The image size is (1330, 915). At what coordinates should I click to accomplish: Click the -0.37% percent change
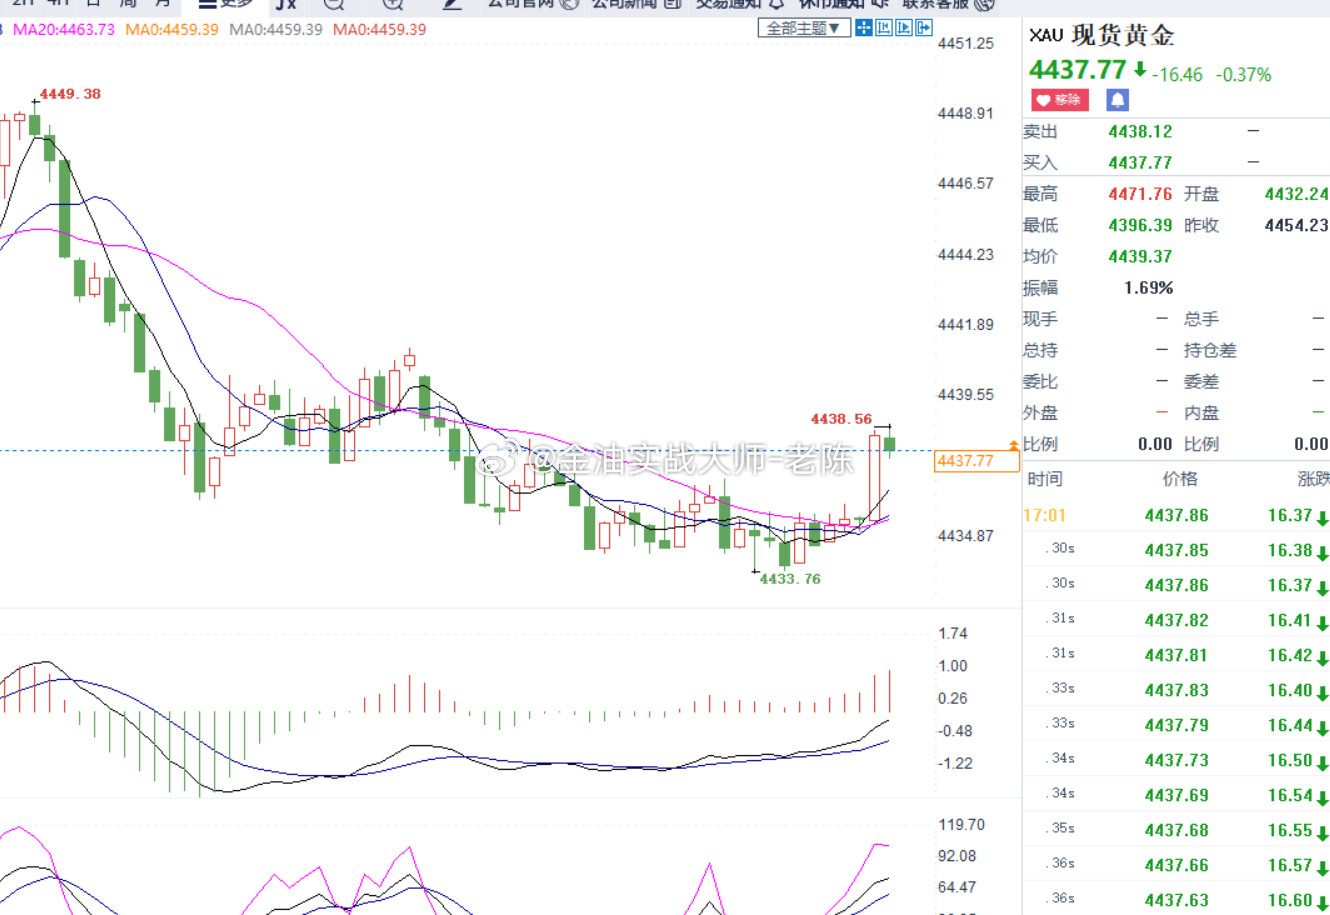point(1243,75)
